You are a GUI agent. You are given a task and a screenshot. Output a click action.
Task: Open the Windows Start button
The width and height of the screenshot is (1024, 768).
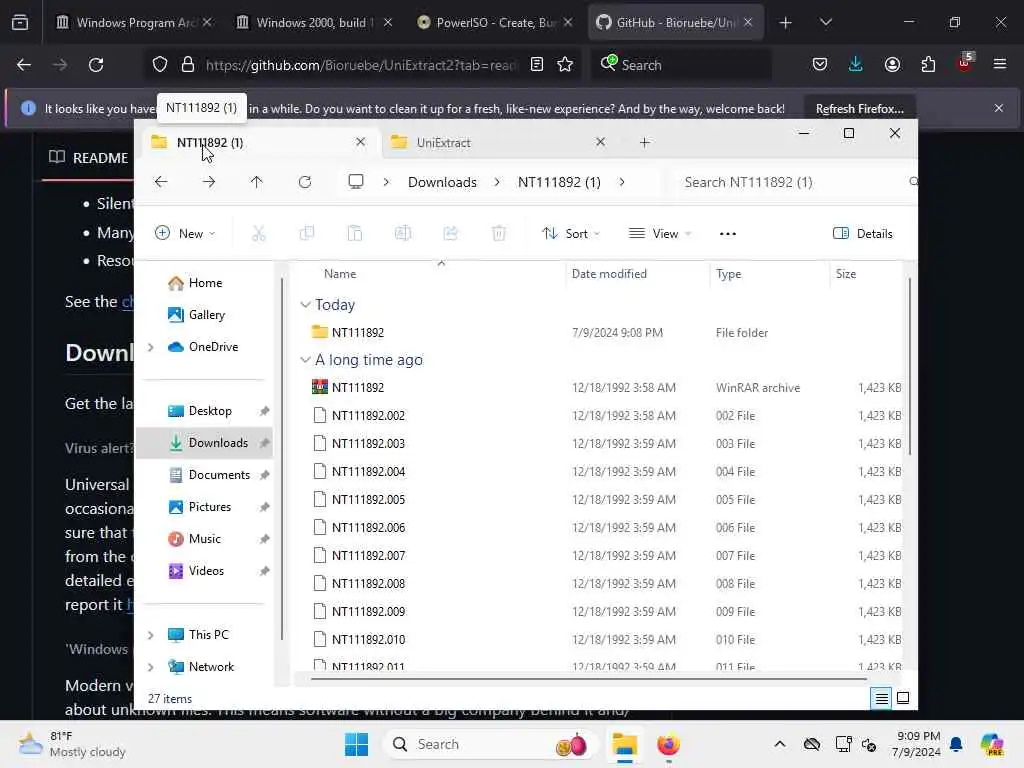[357, 744]
